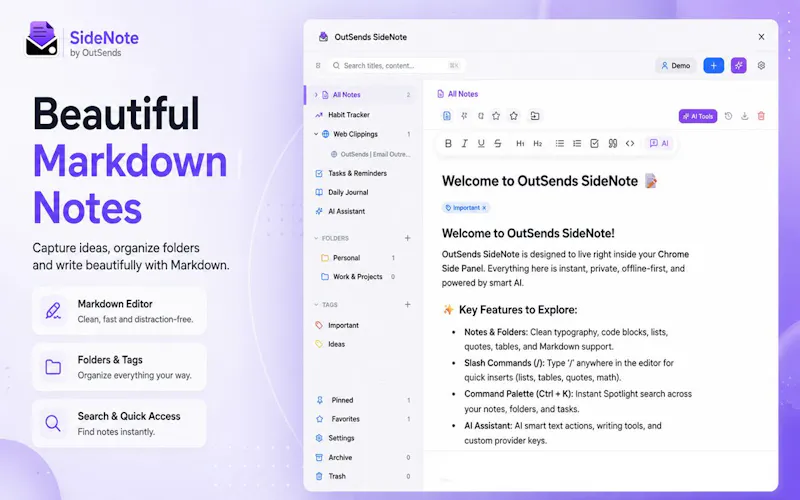800x500 pixels.
Task: Add a new tag with the plus icon
Action: click(407, 305)
